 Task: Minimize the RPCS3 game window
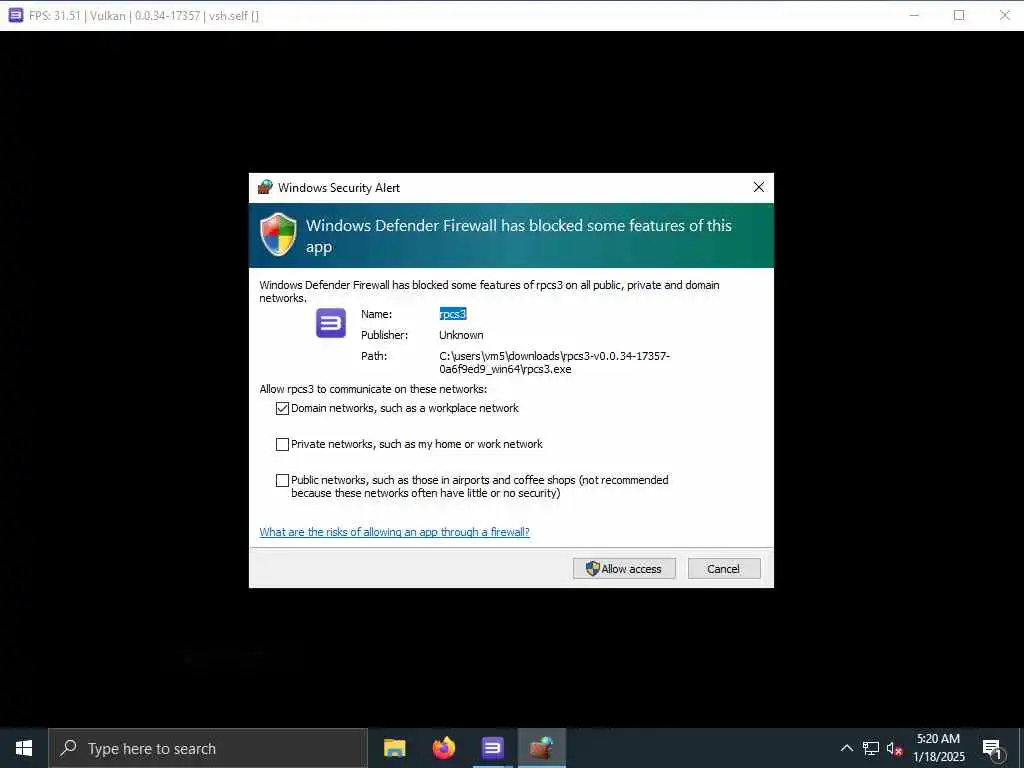914,15
